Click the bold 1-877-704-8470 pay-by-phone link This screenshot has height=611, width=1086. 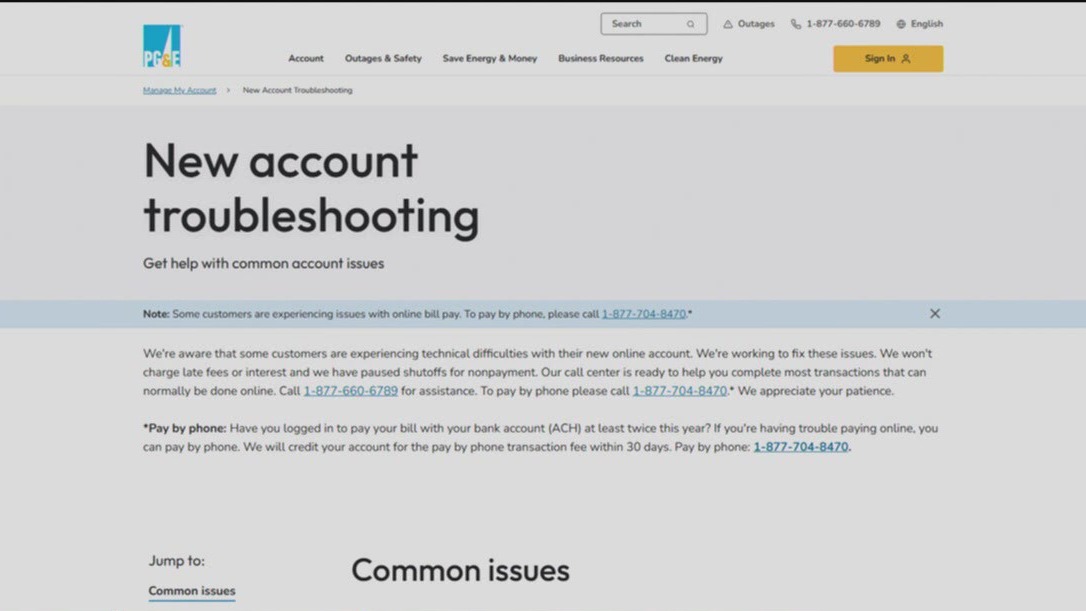tap(800, 447)
